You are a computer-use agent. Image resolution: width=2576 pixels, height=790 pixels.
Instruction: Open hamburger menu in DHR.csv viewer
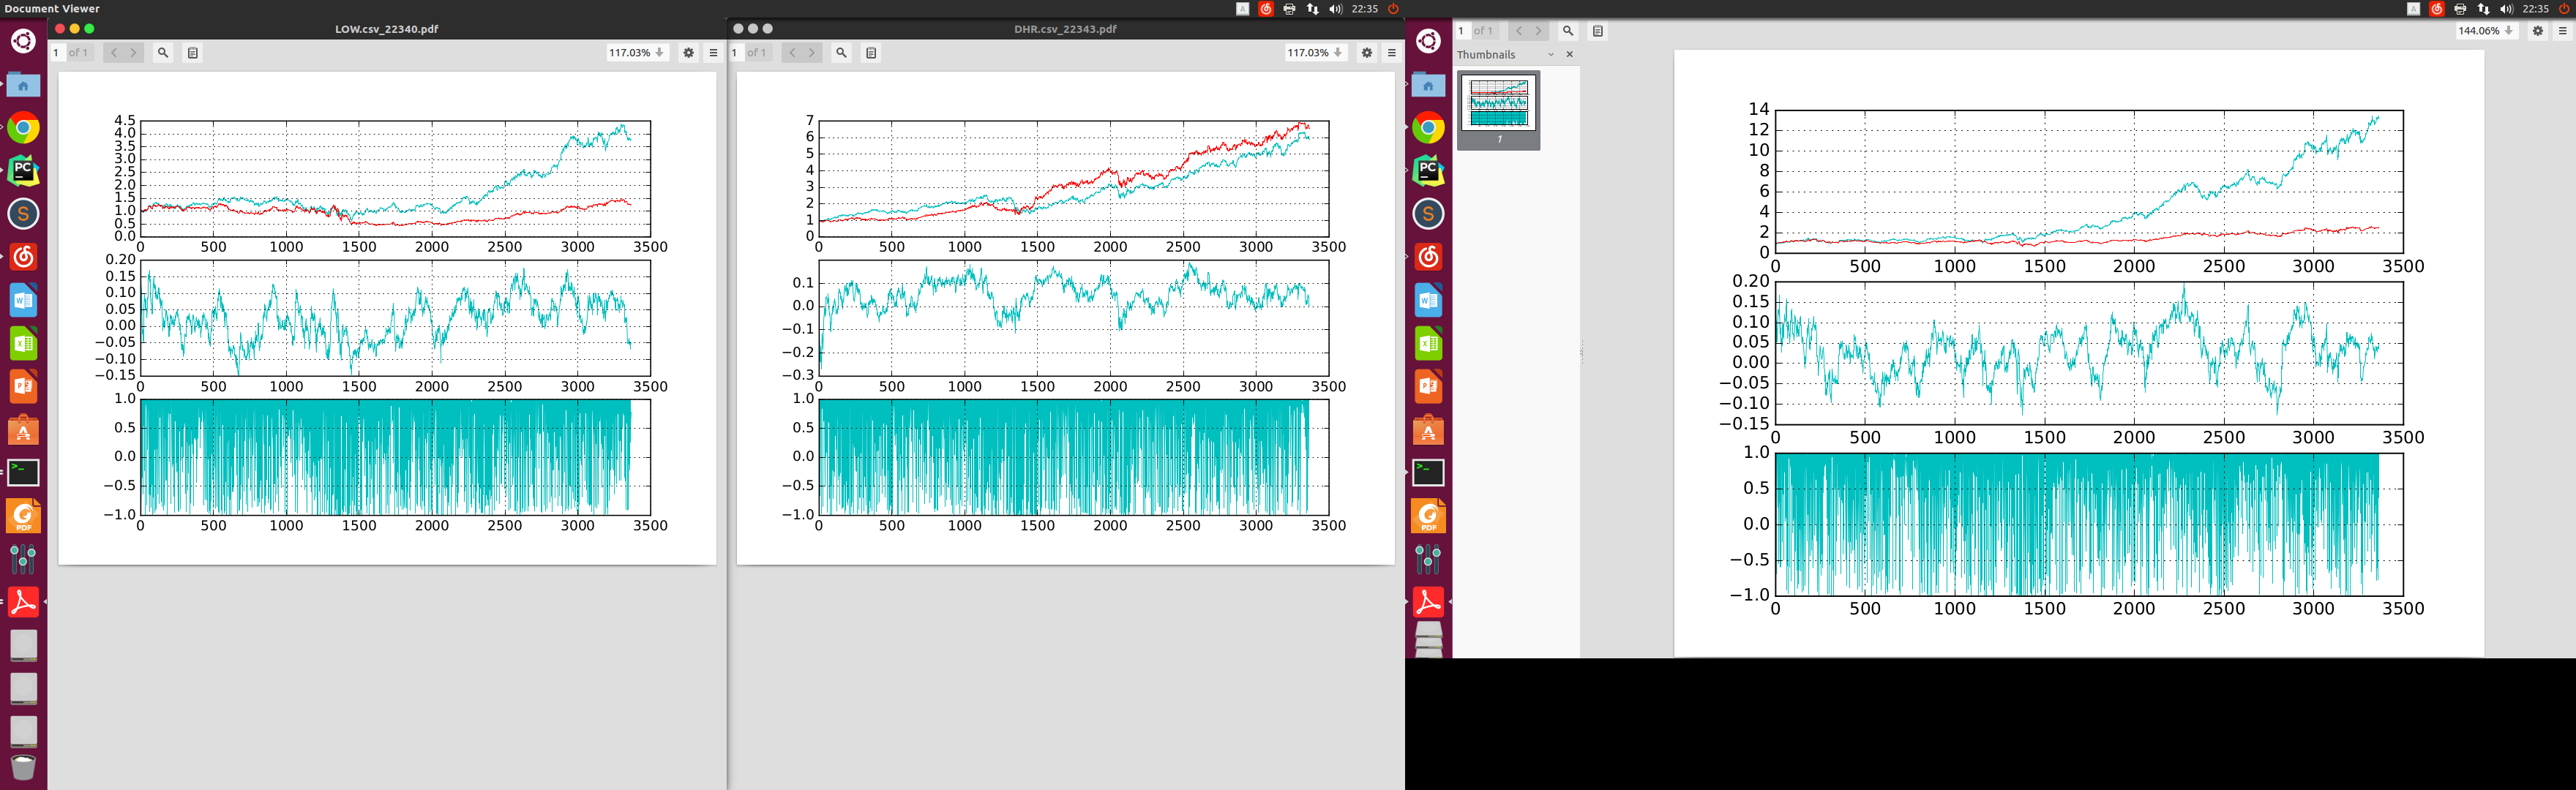(1391, 53)
